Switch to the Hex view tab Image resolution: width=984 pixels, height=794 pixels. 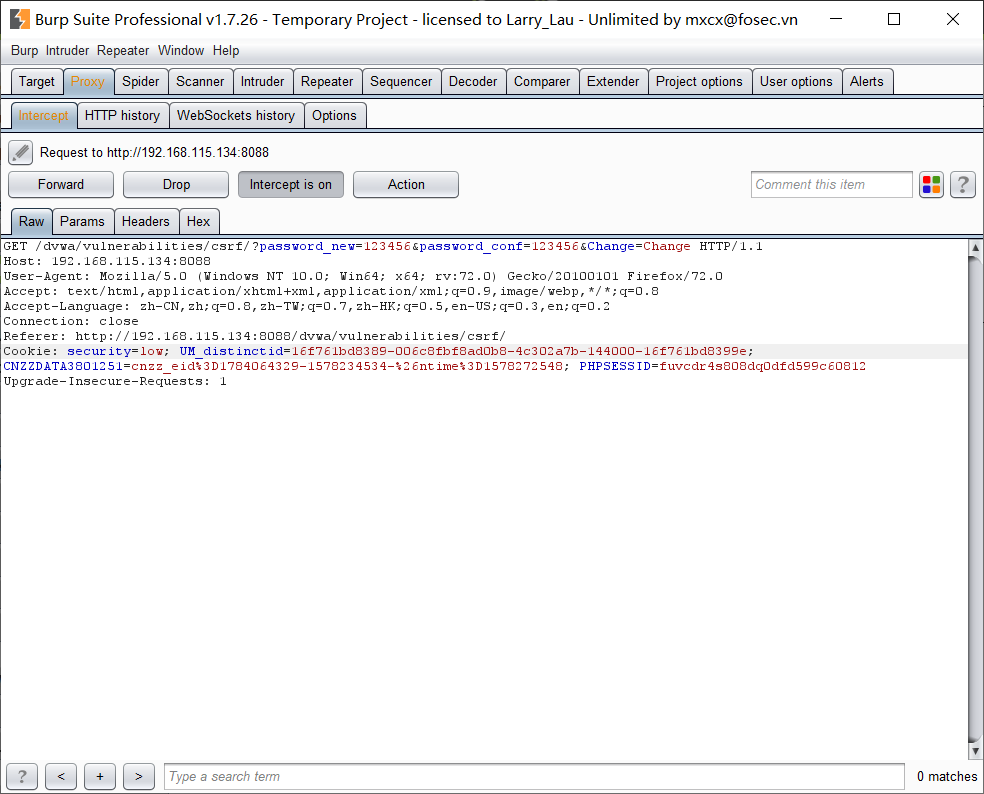pyautogui.click(x=198, y=222)
